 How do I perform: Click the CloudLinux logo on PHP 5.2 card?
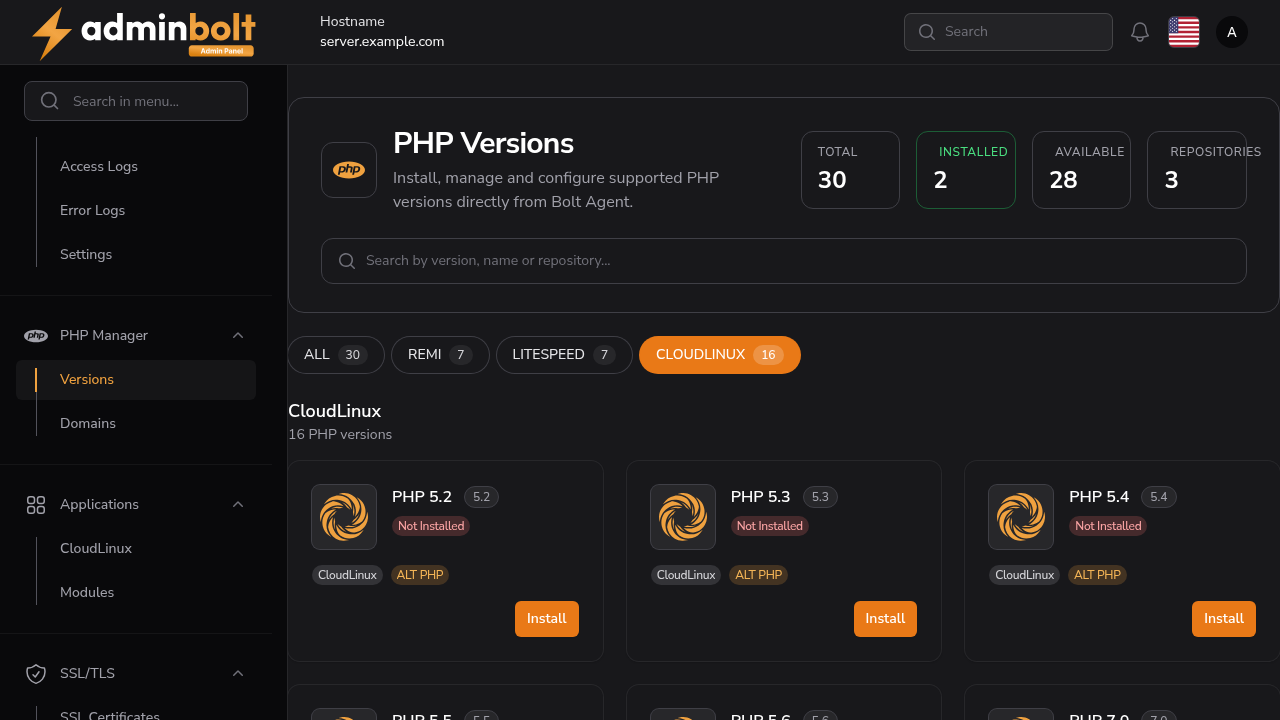[344, 517]
